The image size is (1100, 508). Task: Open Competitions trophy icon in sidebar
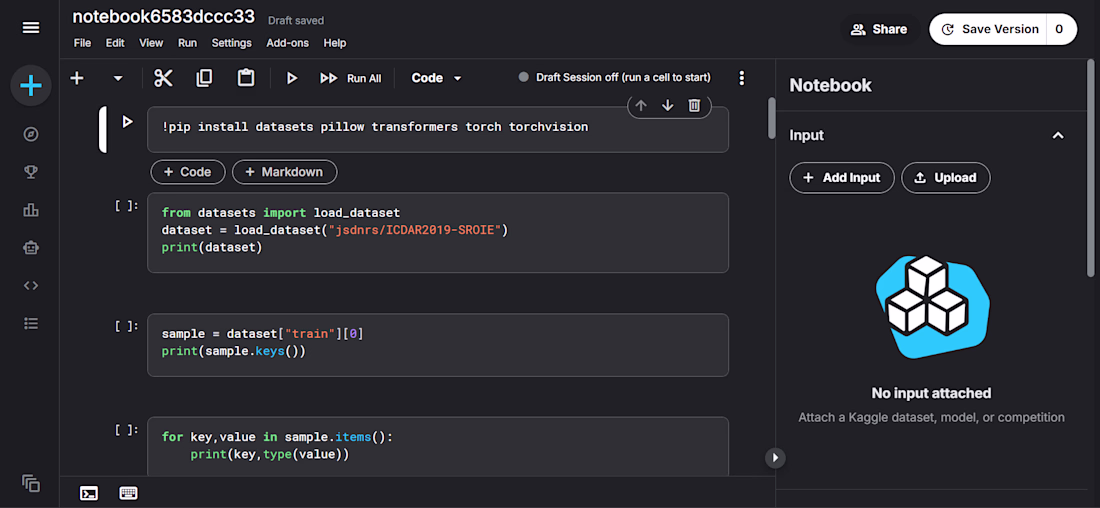point(31,172)
